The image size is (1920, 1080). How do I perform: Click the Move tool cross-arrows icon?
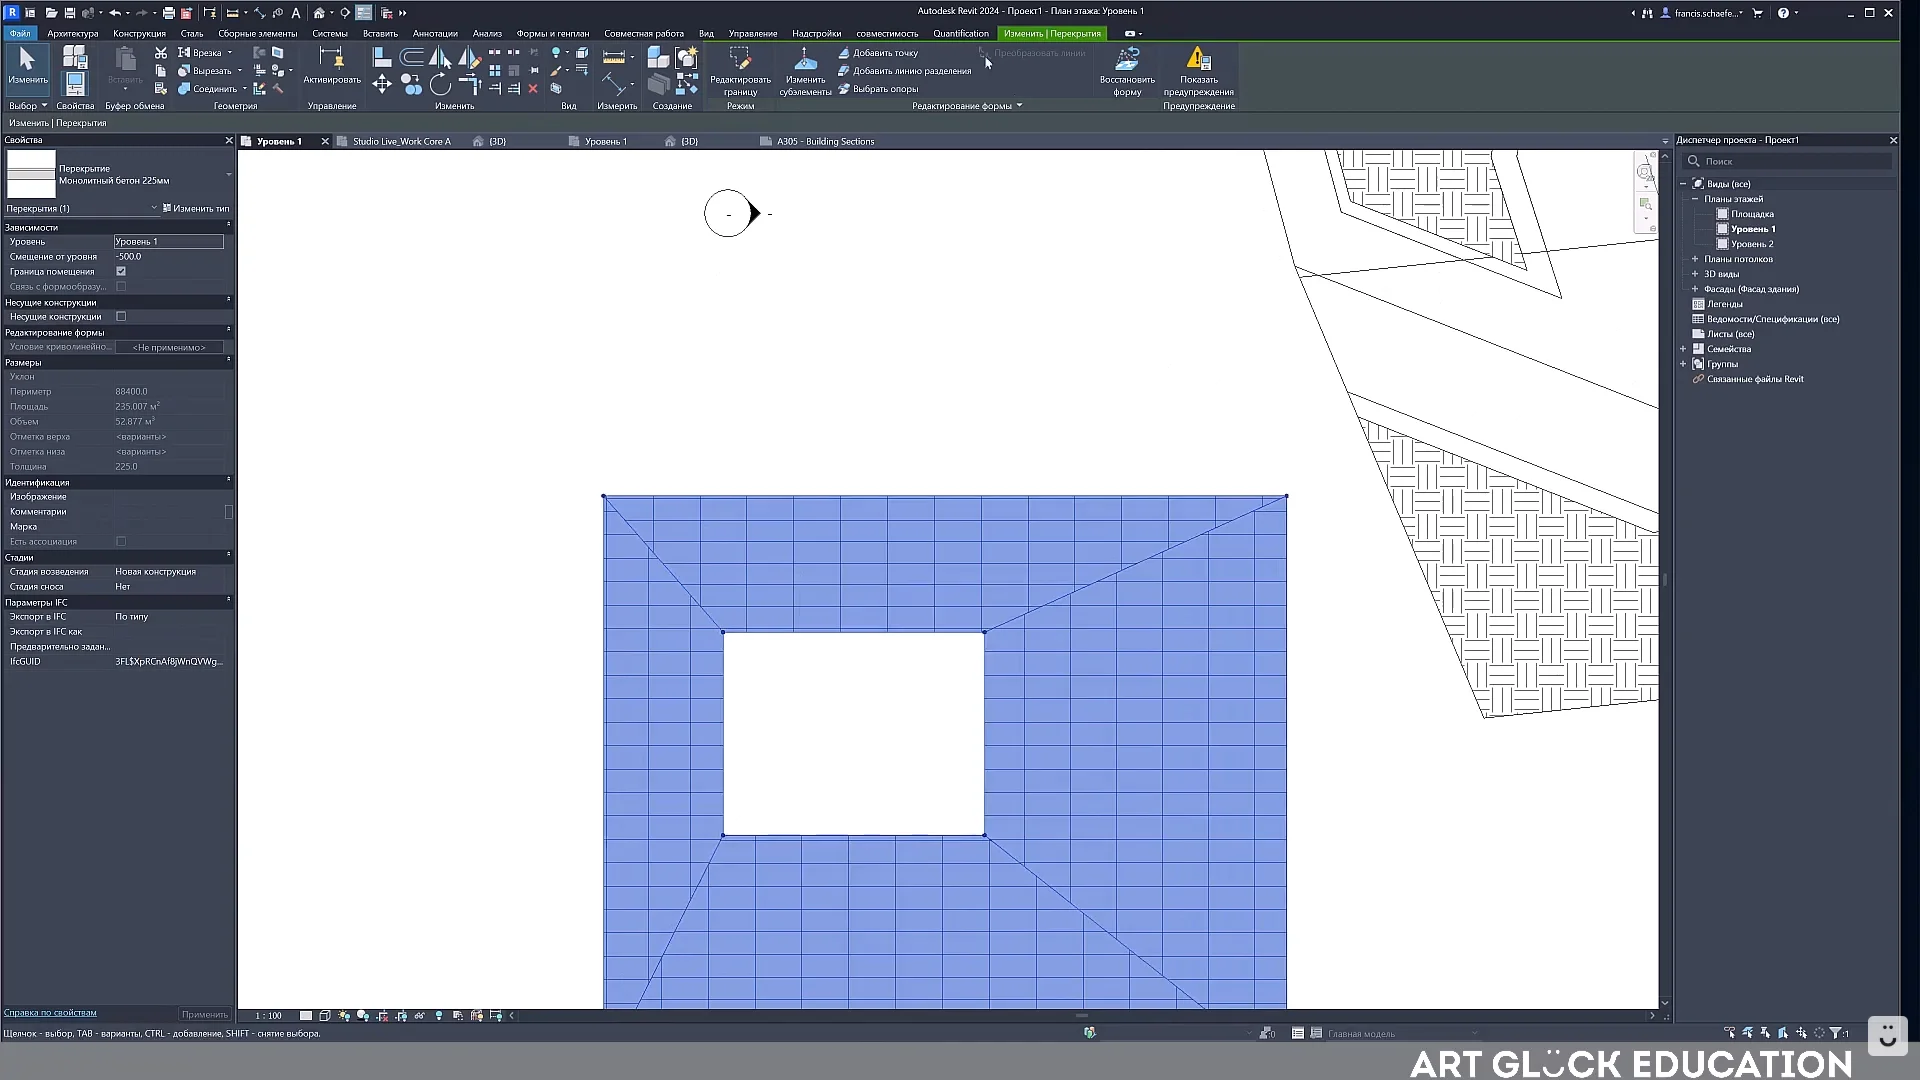pyautogui.click(x=381, y=85)
